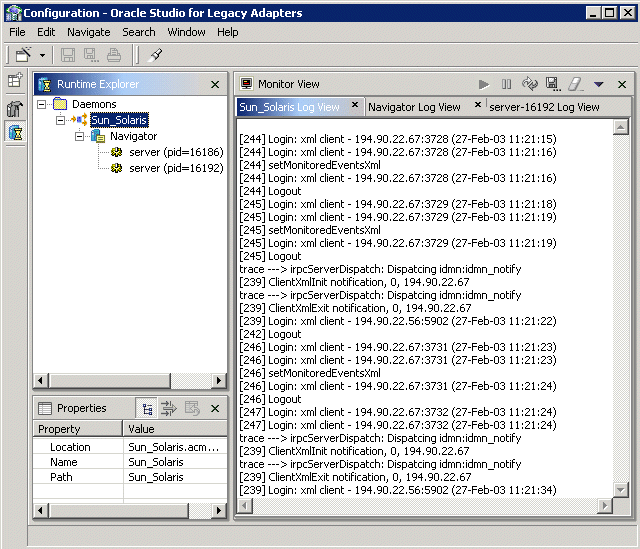Viewport: 640px width, 549px height.
Task: Click Runtime Explorer scroll left arrow
Action: pyautogui.click(x=40, y=381)
